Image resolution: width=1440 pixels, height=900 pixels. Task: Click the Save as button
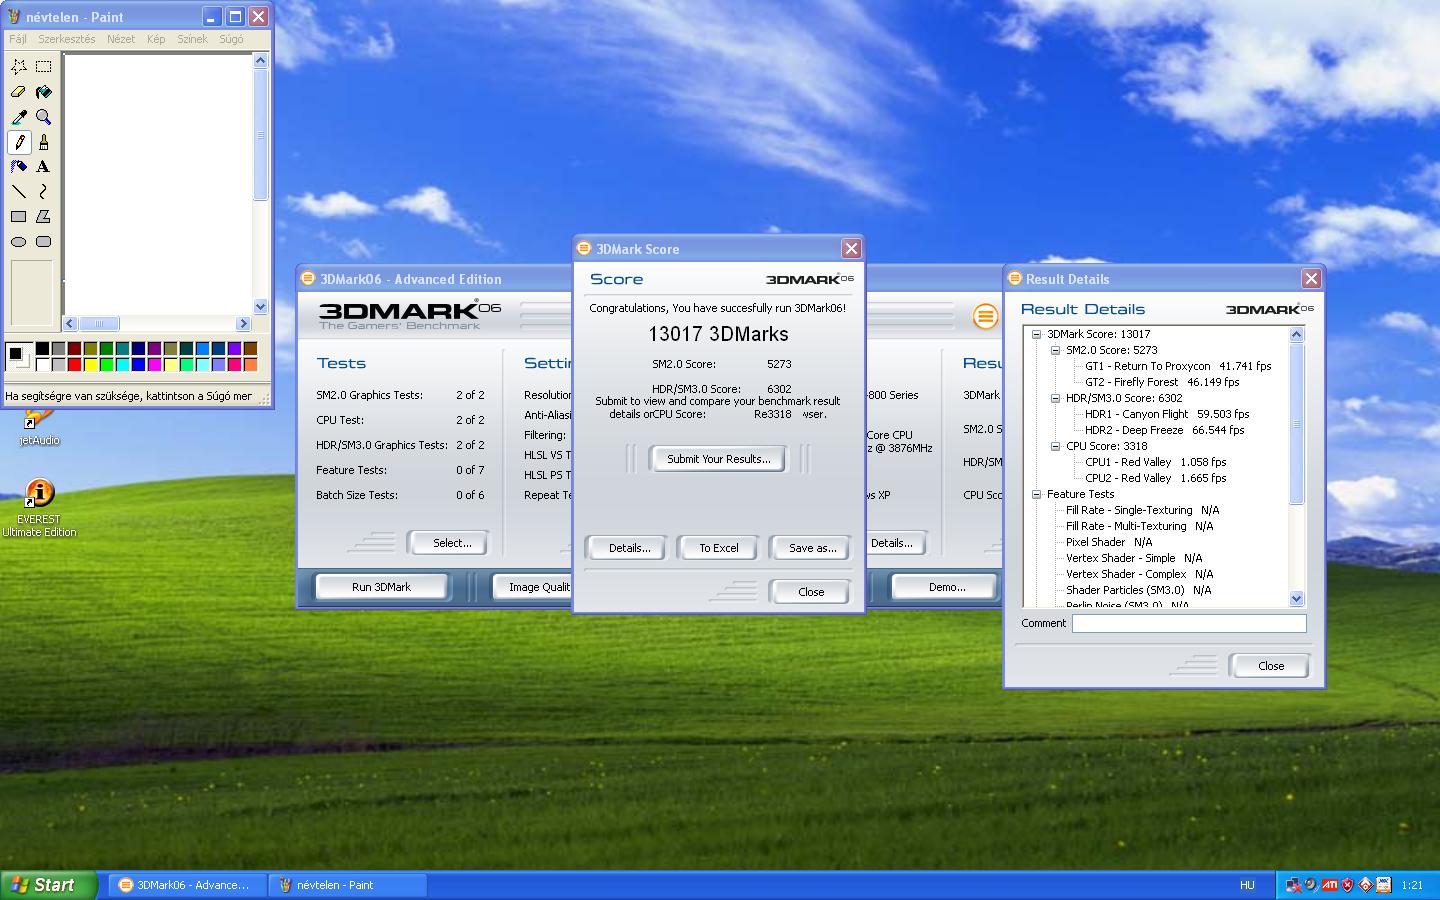[x=812, y=548]
